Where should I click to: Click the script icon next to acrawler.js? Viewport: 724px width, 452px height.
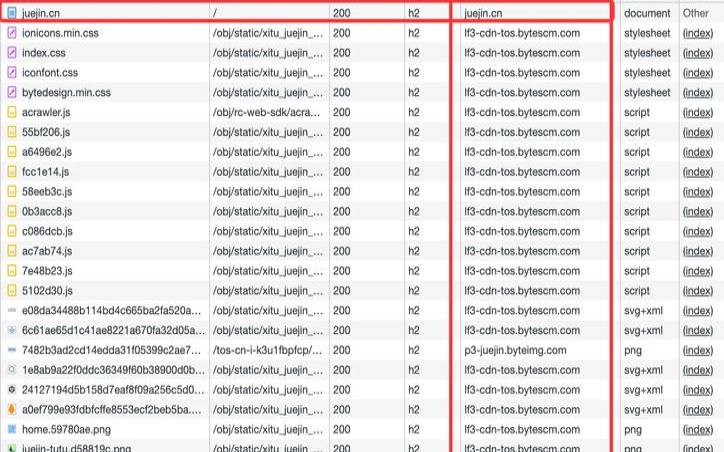[11, 112]
